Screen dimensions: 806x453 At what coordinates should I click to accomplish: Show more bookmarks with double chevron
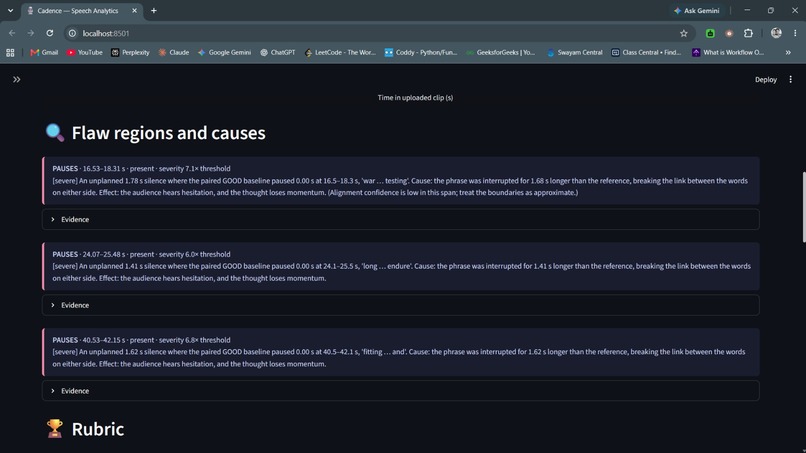(788, 52)
